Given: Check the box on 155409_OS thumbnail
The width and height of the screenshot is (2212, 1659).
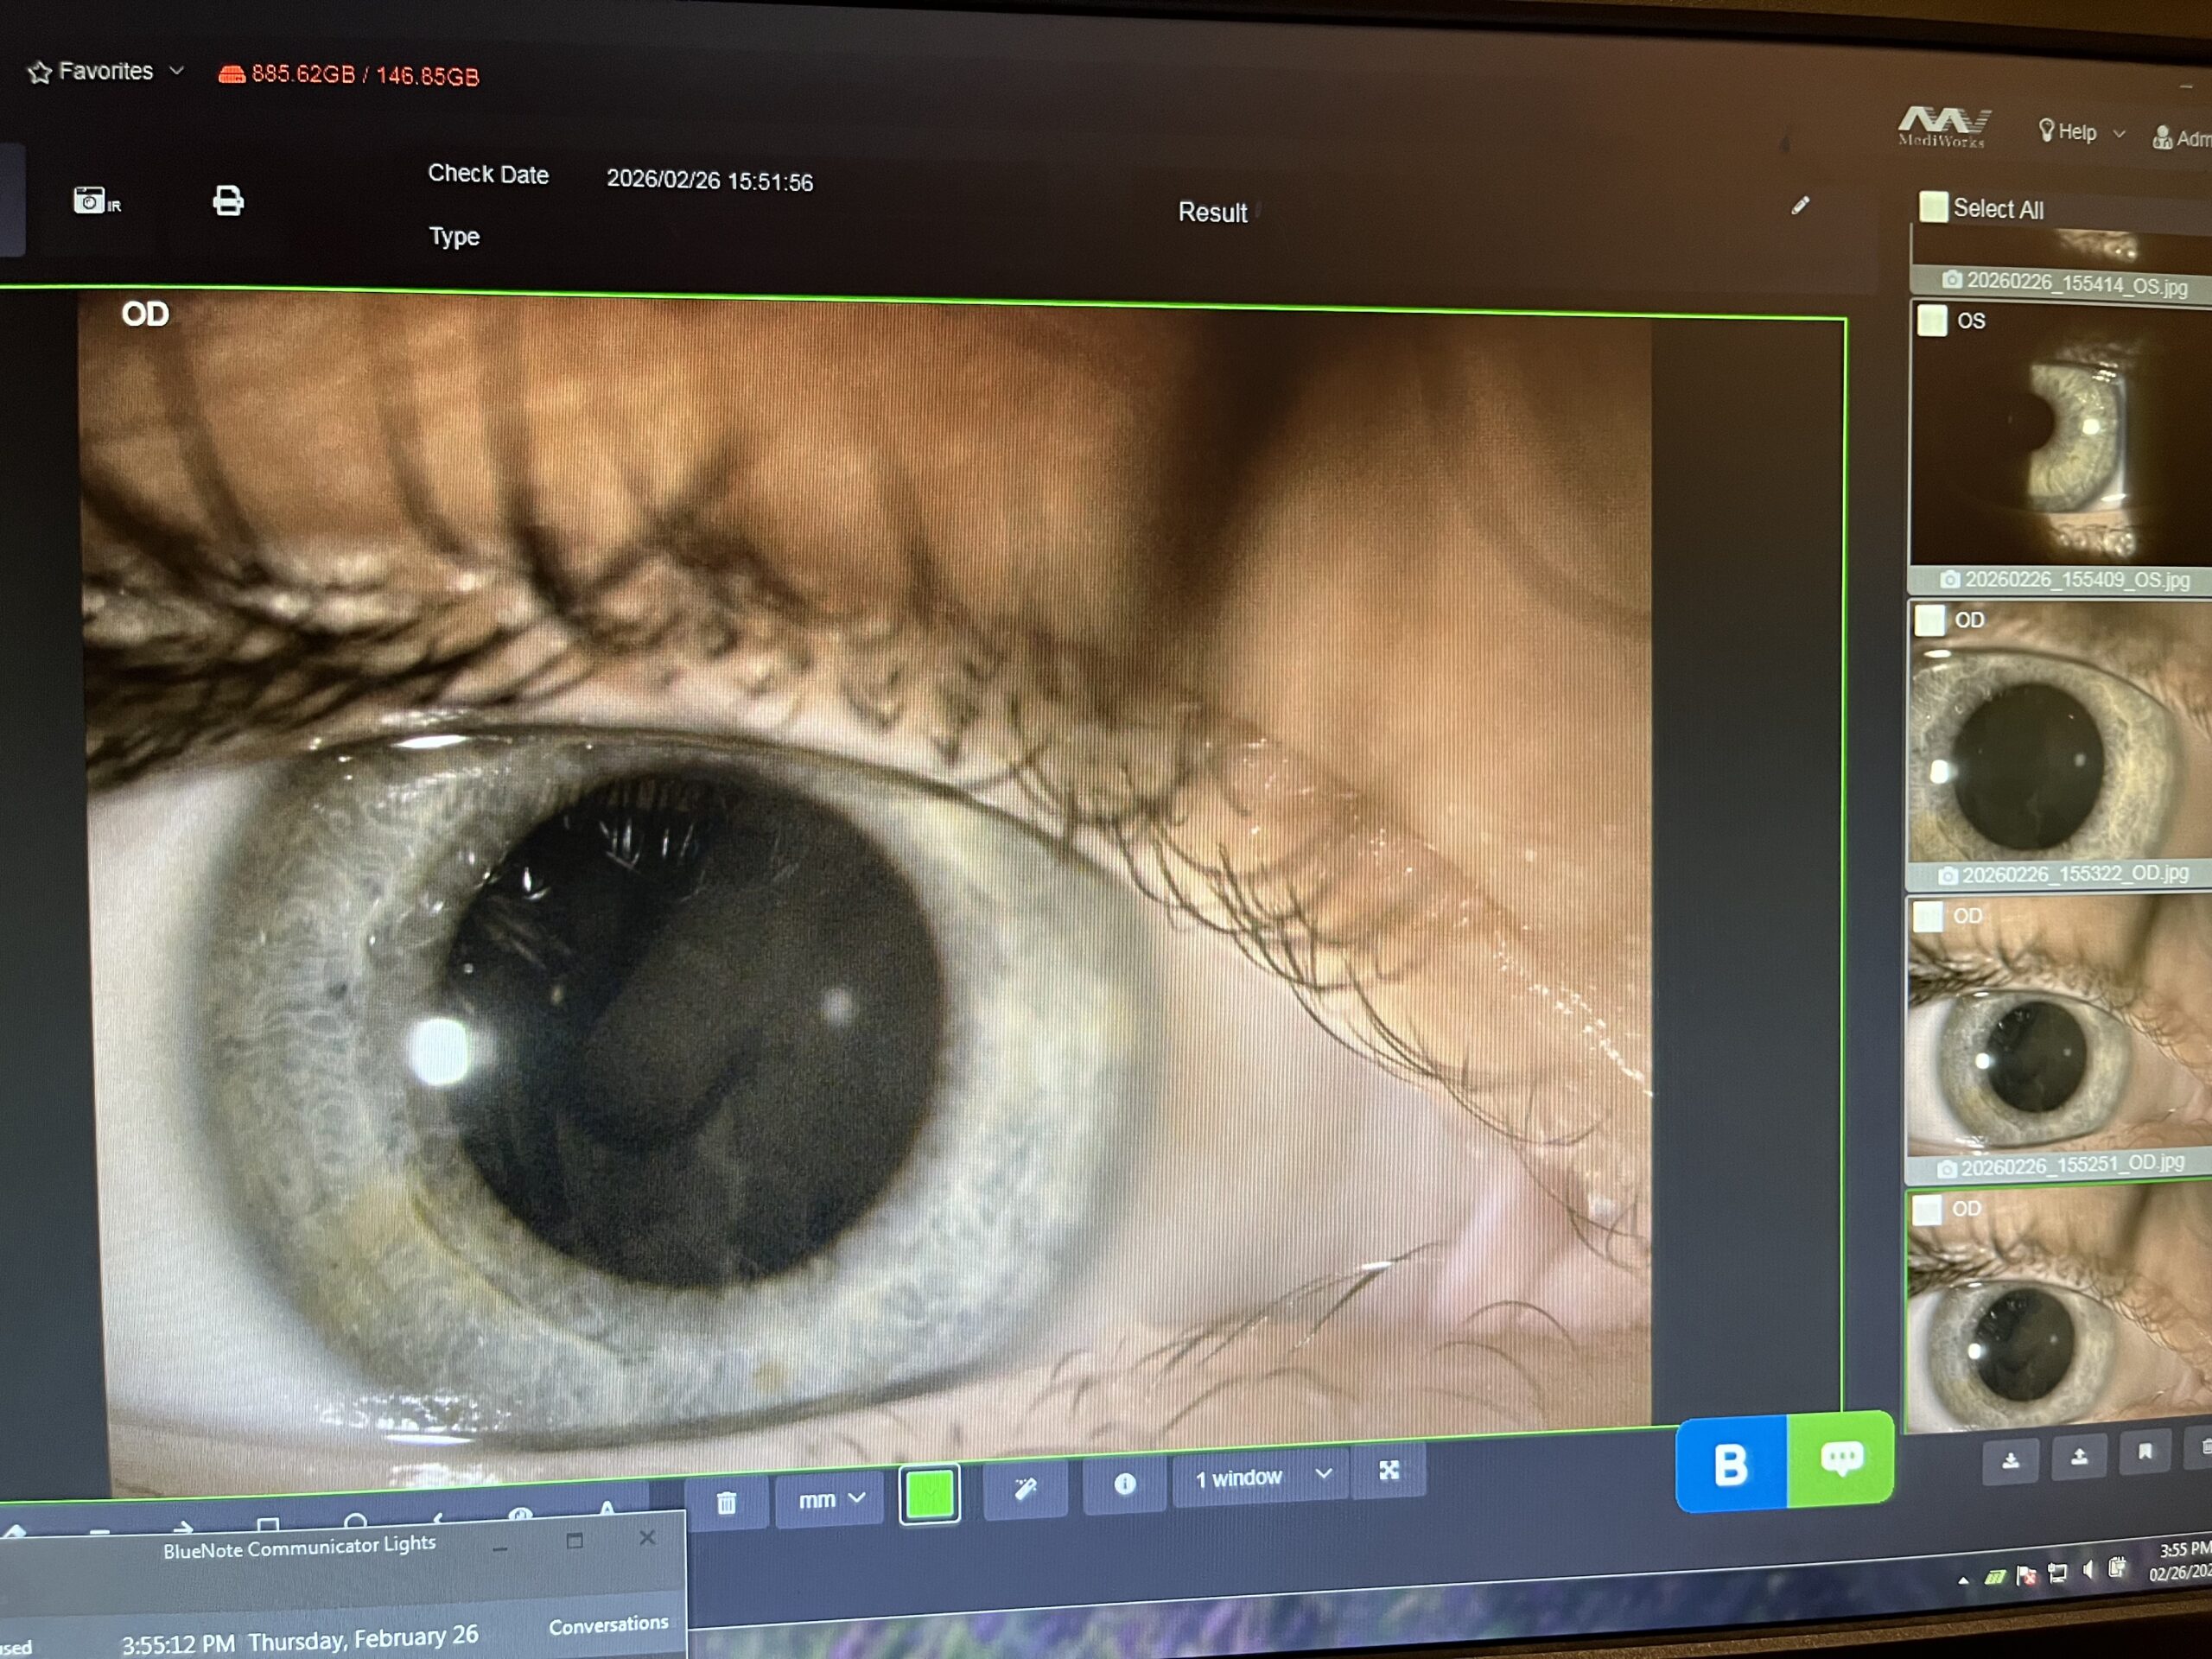Looking at the screenshot, I should (x=1931, y=321).
